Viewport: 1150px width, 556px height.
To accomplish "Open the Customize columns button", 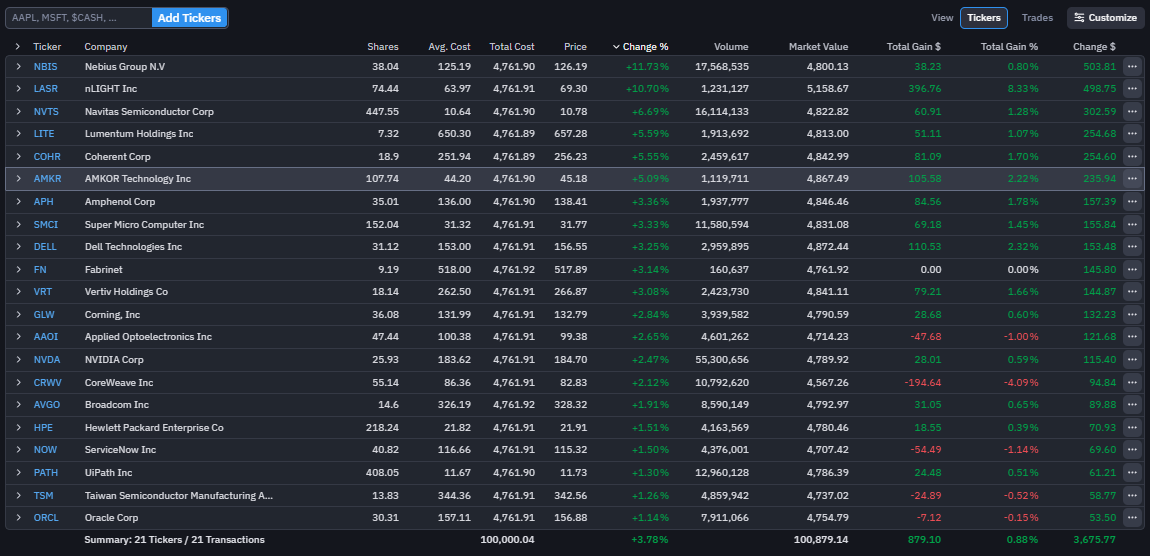I will 1105,18.
